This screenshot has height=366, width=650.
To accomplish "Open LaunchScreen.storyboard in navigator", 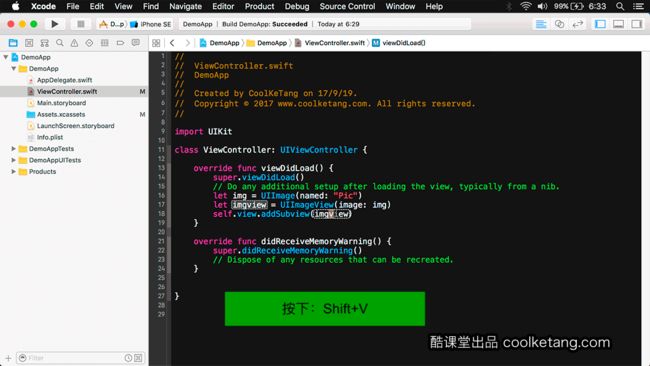I will (x=75, y=126).
